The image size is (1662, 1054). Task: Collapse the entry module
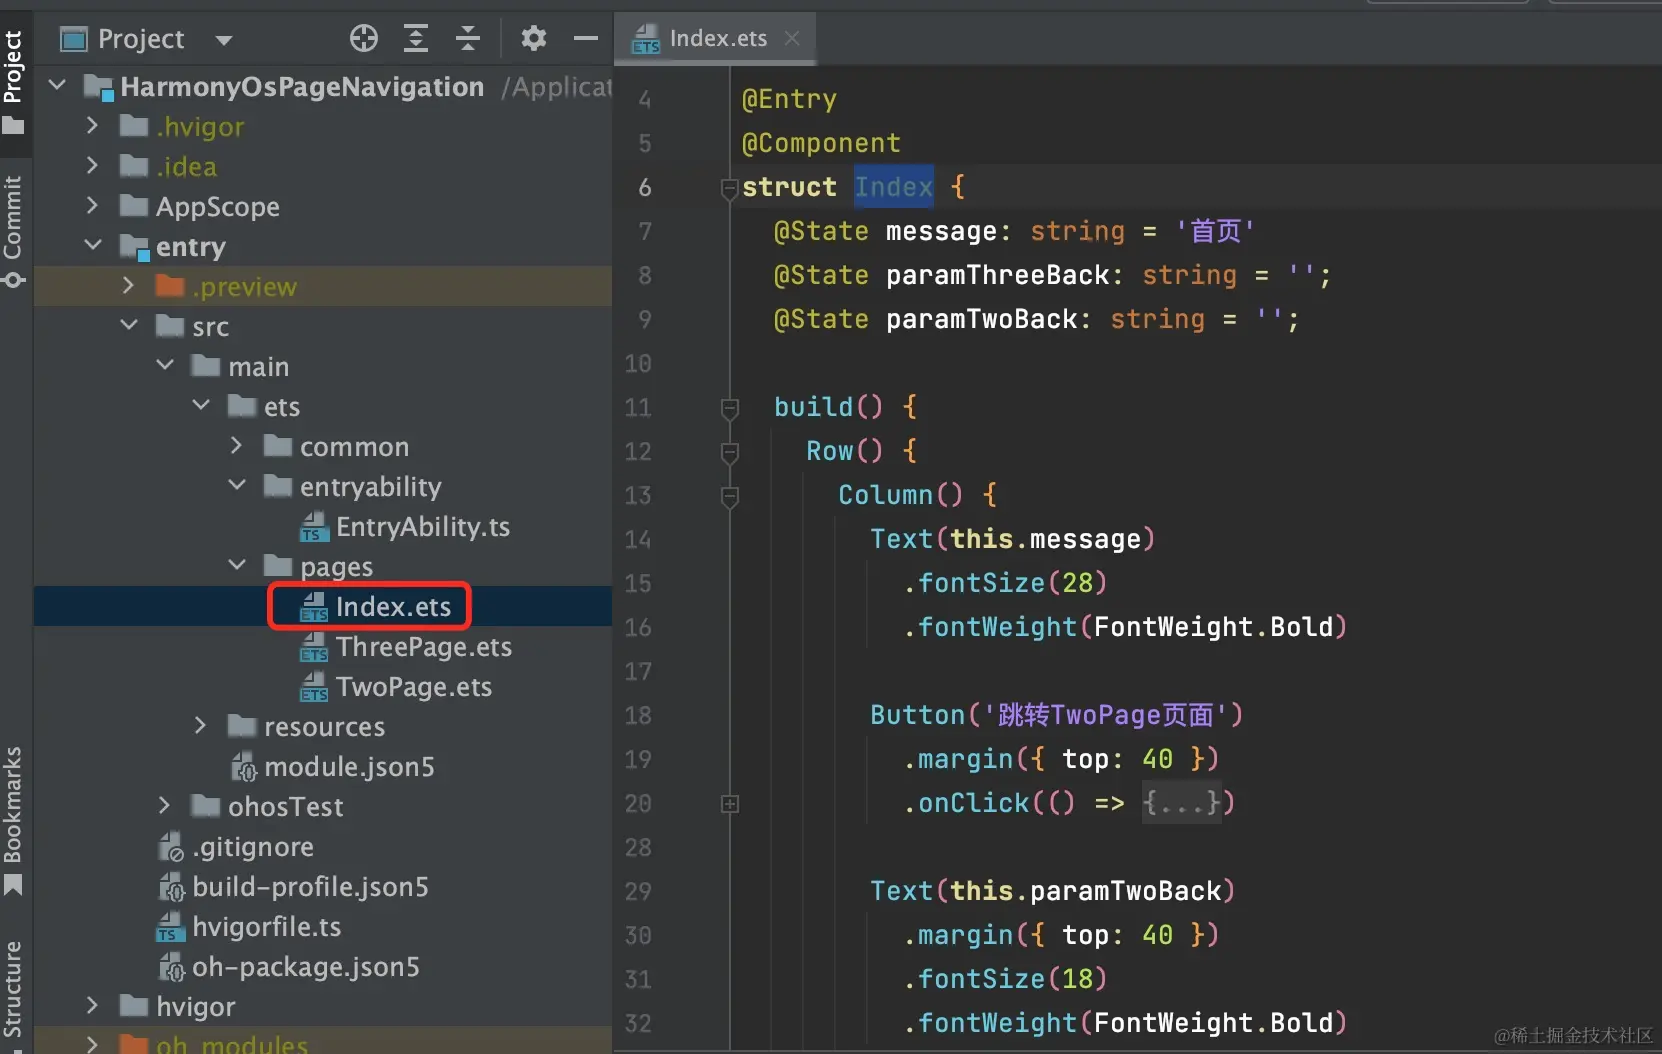click(x=93, y=246)
